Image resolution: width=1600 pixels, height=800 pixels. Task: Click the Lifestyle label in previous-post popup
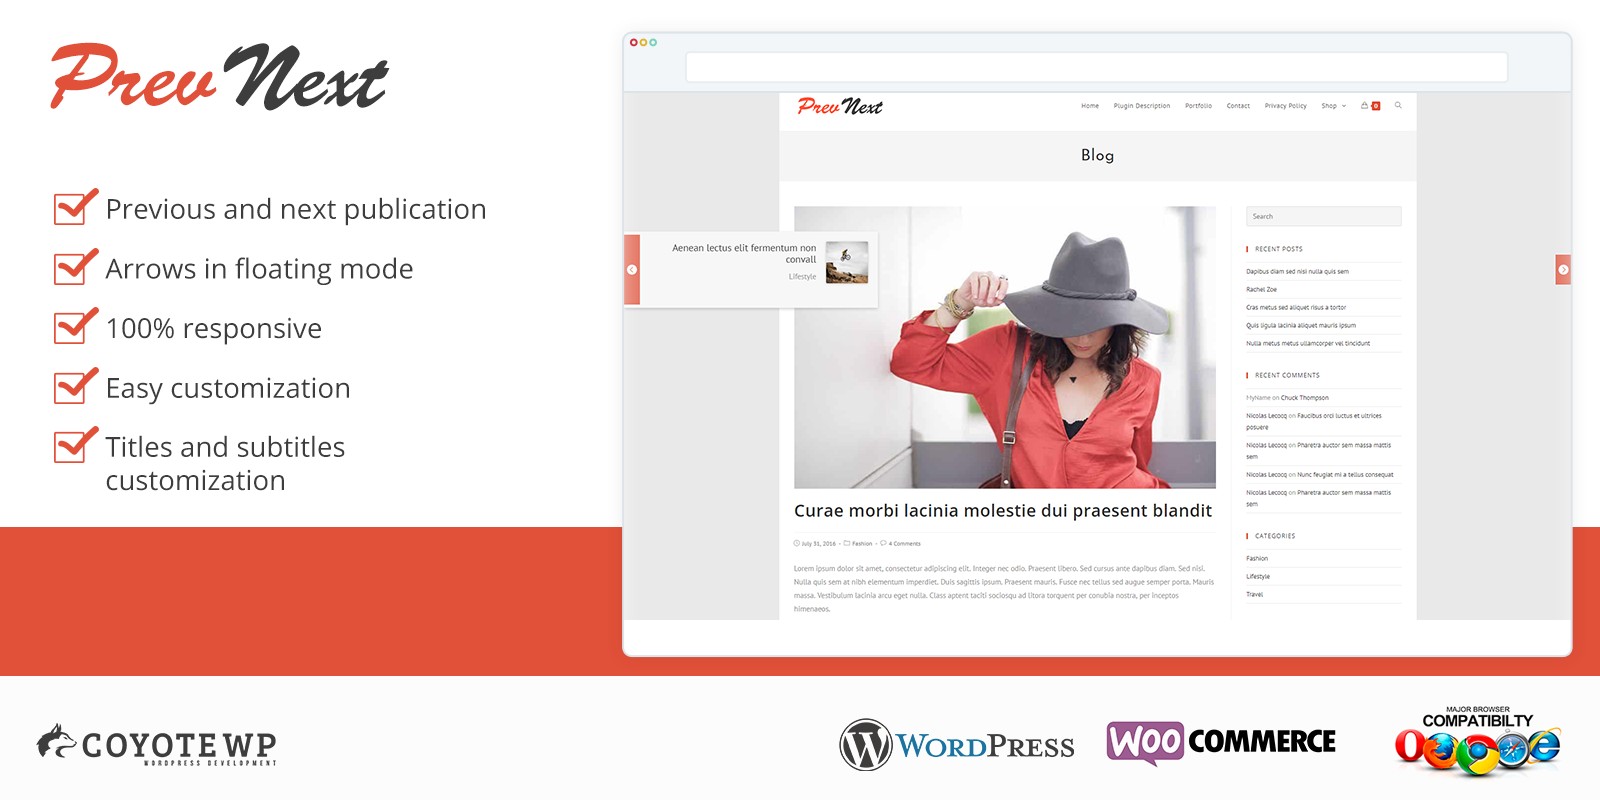[x=802, y=277]
